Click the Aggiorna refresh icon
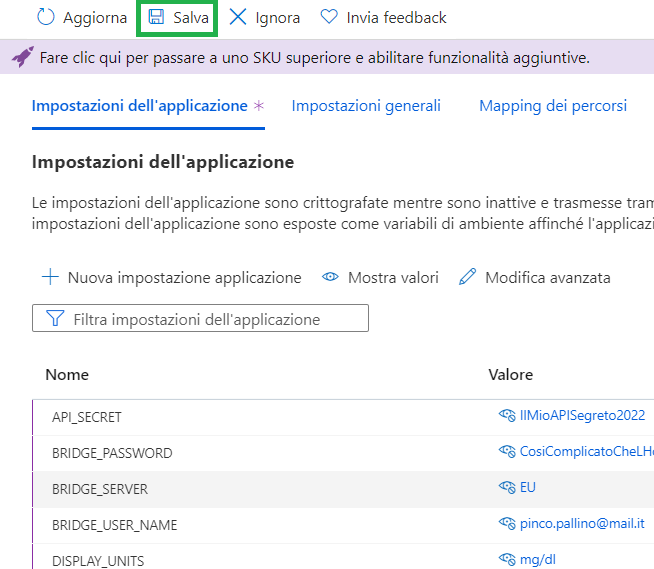The image size is (654, 569). tap(46, 18)
